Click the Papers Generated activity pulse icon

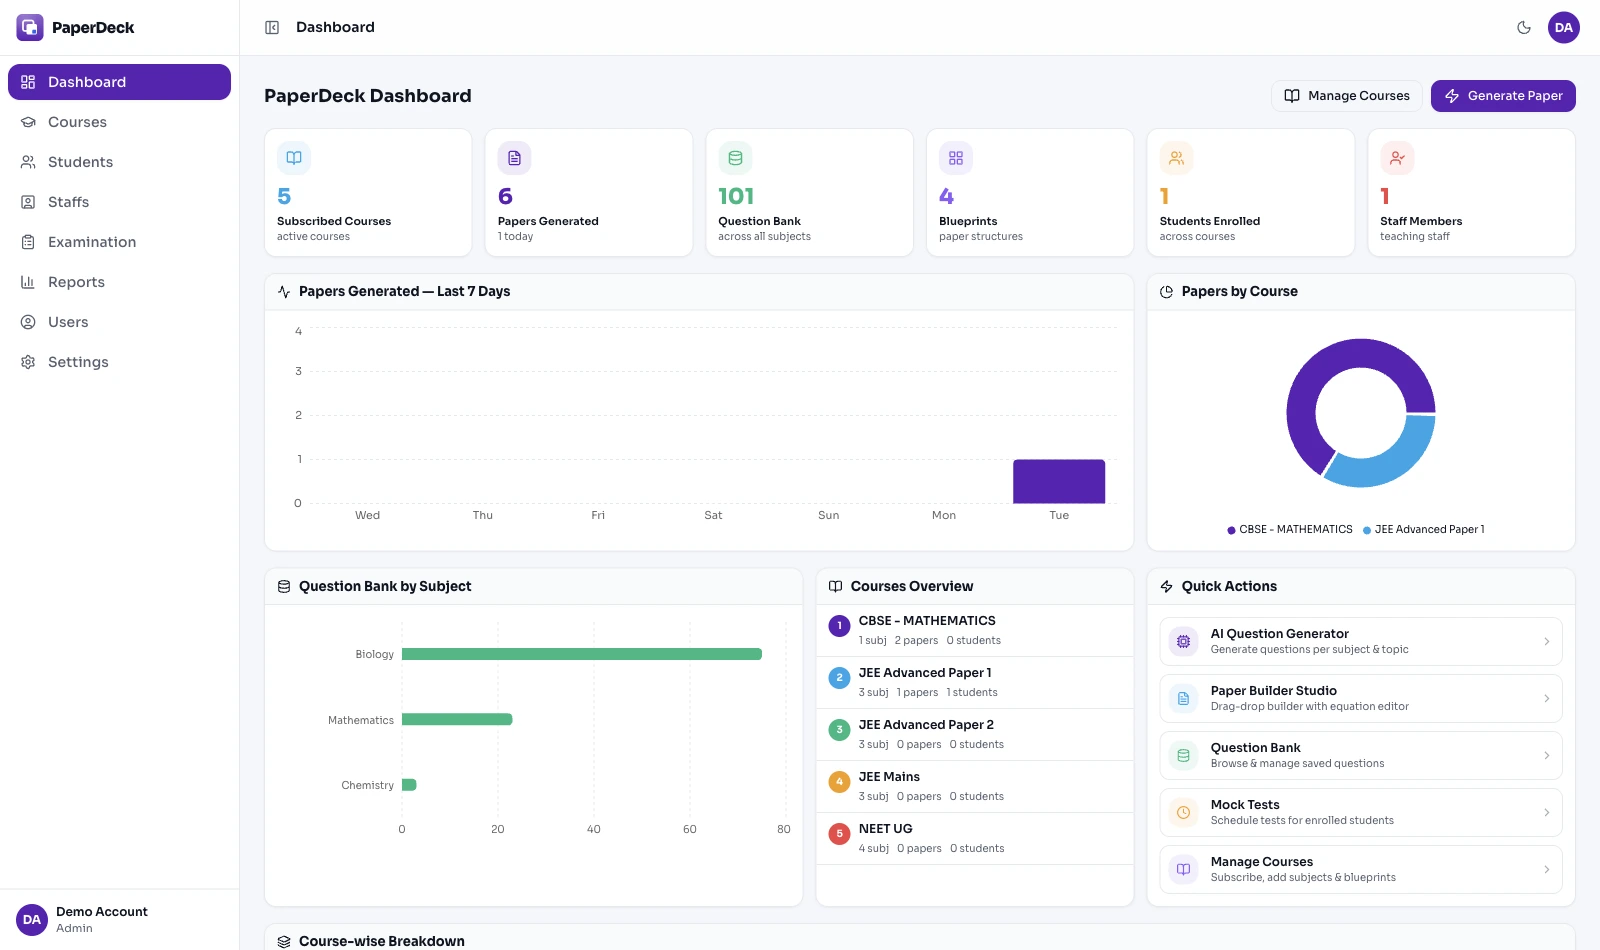(284, 292)
